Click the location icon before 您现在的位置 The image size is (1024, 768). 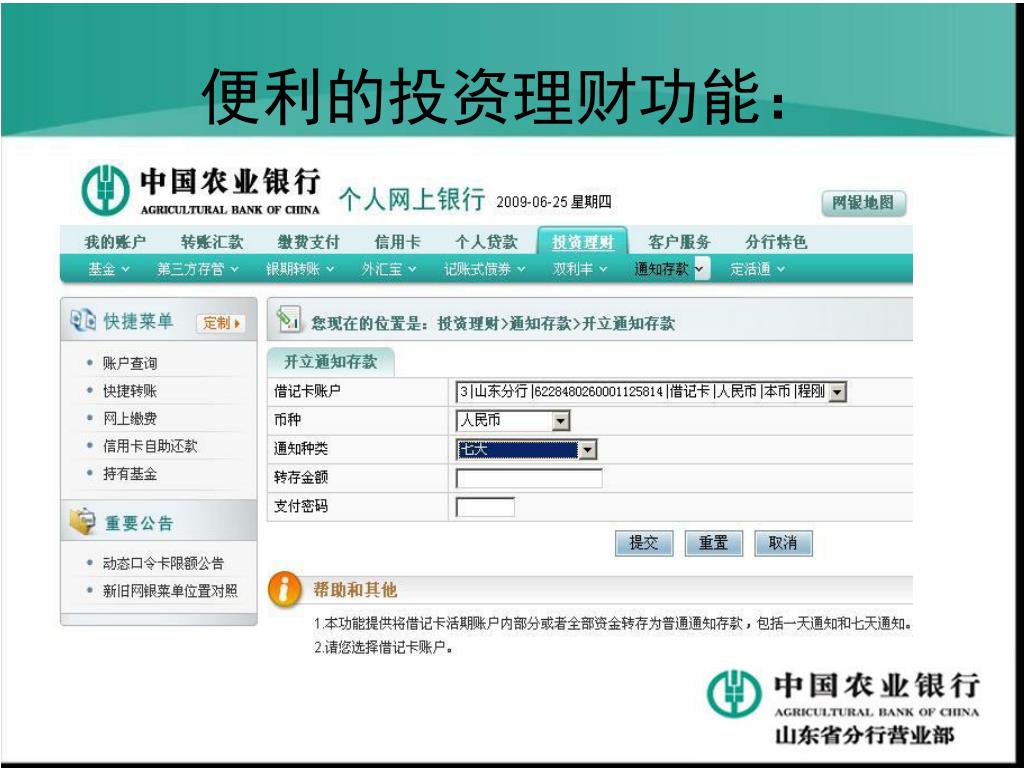[x=288, y=319]
